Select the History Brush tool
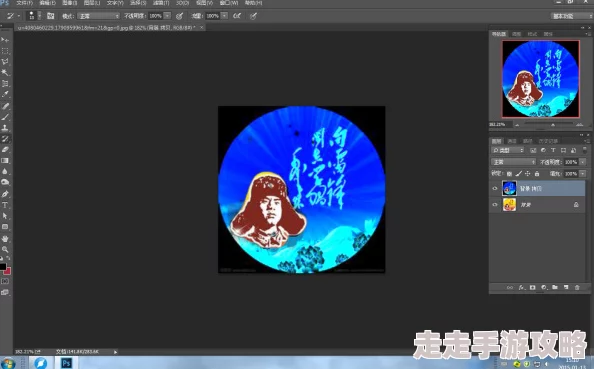Viewport: 594px width, 369px height. 5,139
